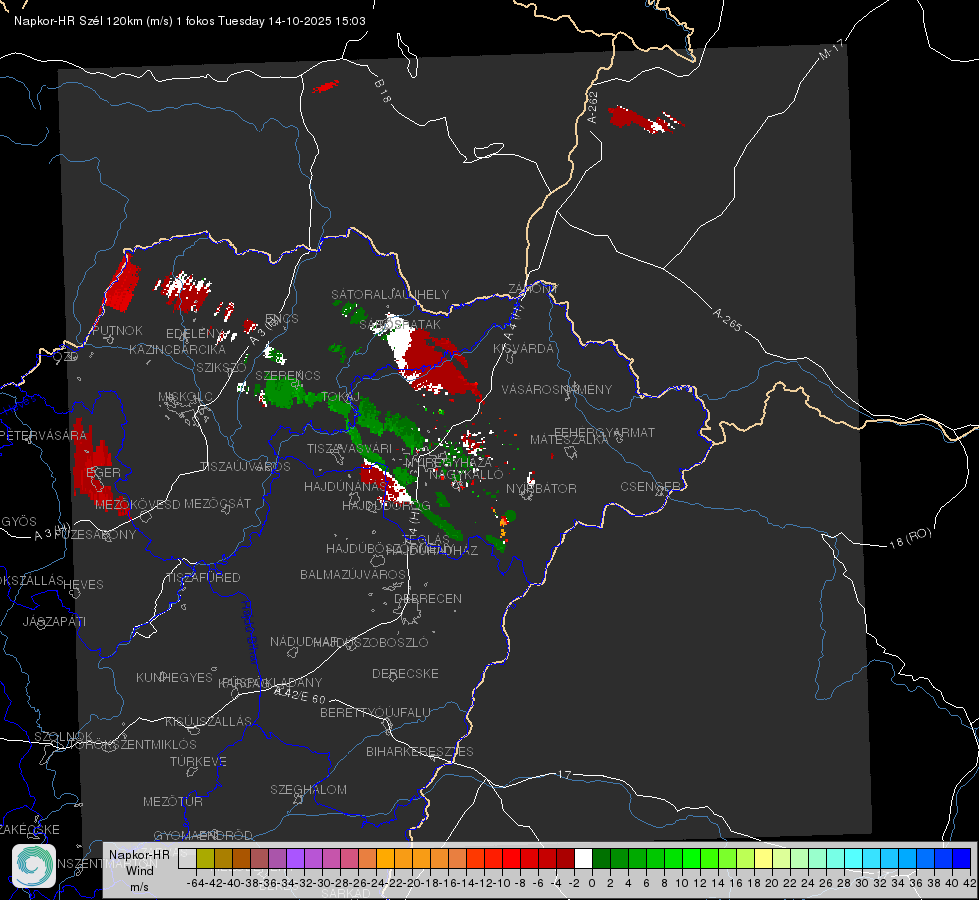Click the HEVES town label
Screen dimensions: 979x900
83,585
